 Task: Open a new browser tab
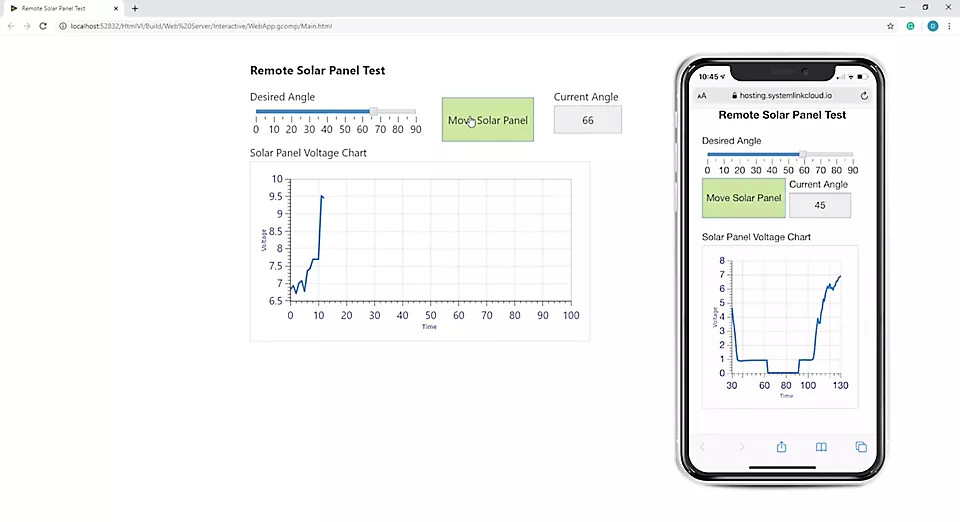point(135,8)
